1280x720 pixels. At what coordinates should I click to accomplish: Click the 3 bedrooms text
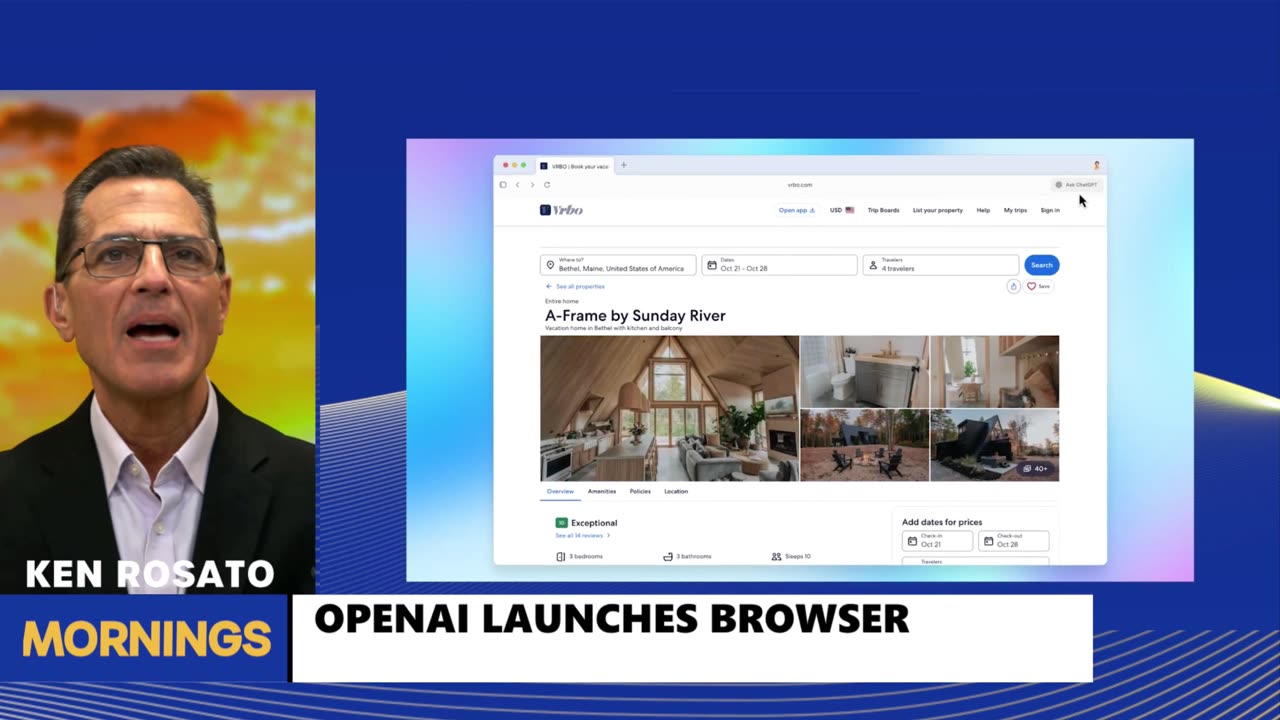click(x=586, y=556)
